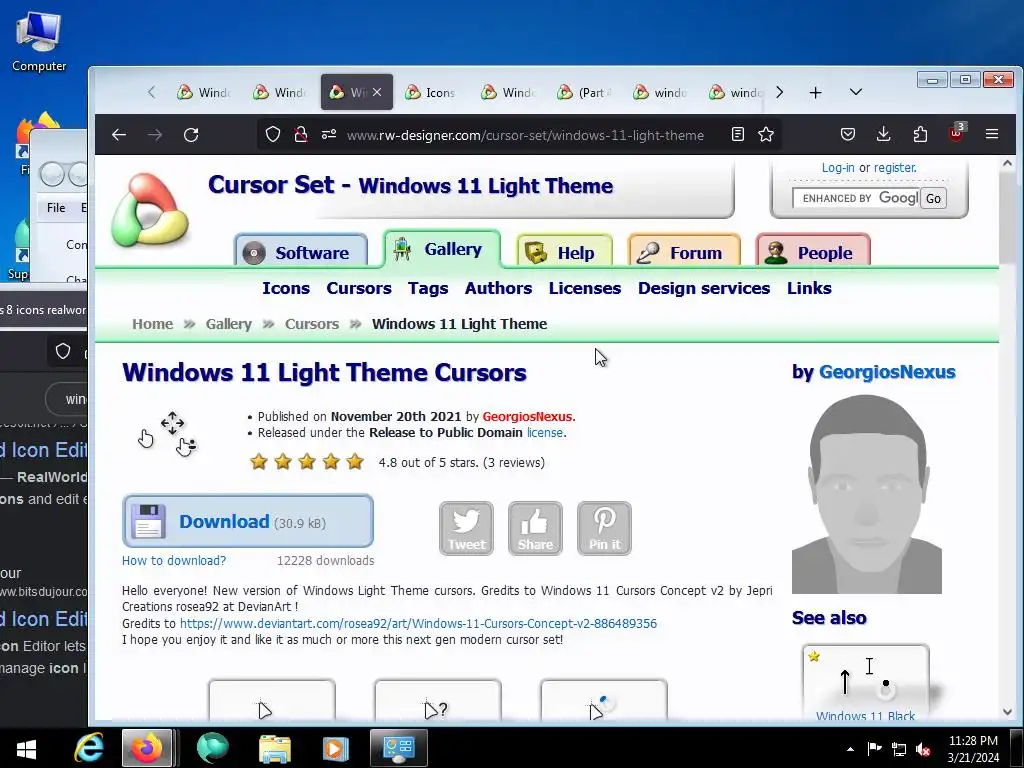Go to Cursors submenu link
1024x768 pixels.
pos(359,288)
